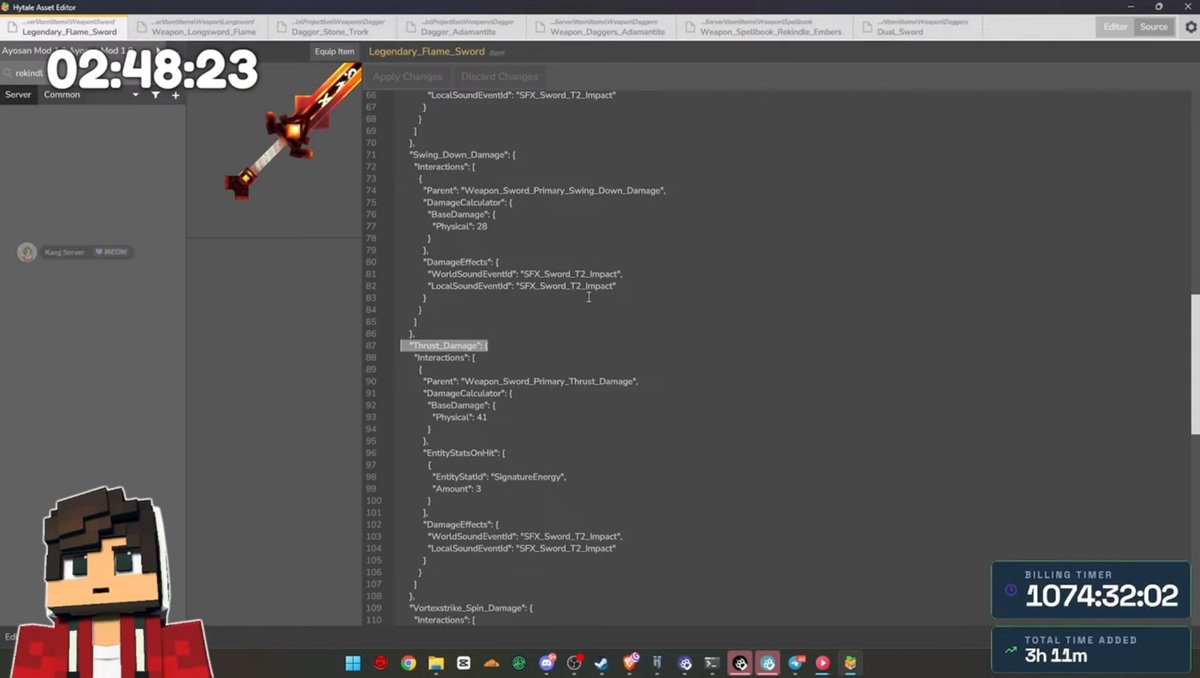The height and width of the screenshot is (678, 1200).
Task: Click the plus icon to add asset
Action: coord(176,95)
